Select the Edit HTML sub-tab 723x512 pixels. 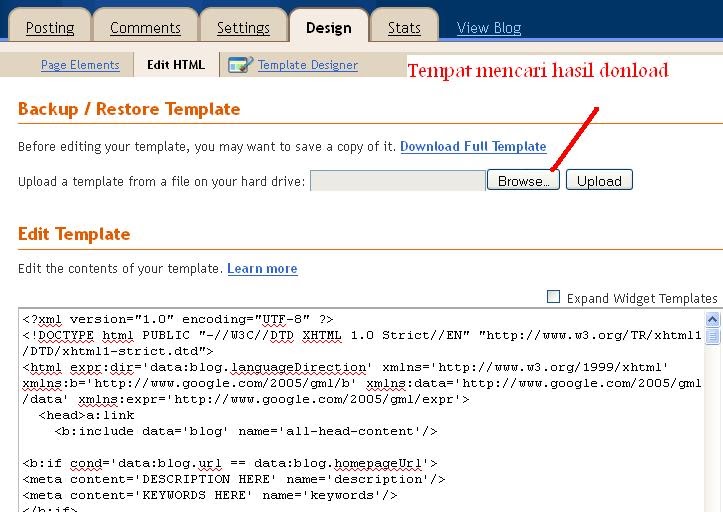click(176, 65)
